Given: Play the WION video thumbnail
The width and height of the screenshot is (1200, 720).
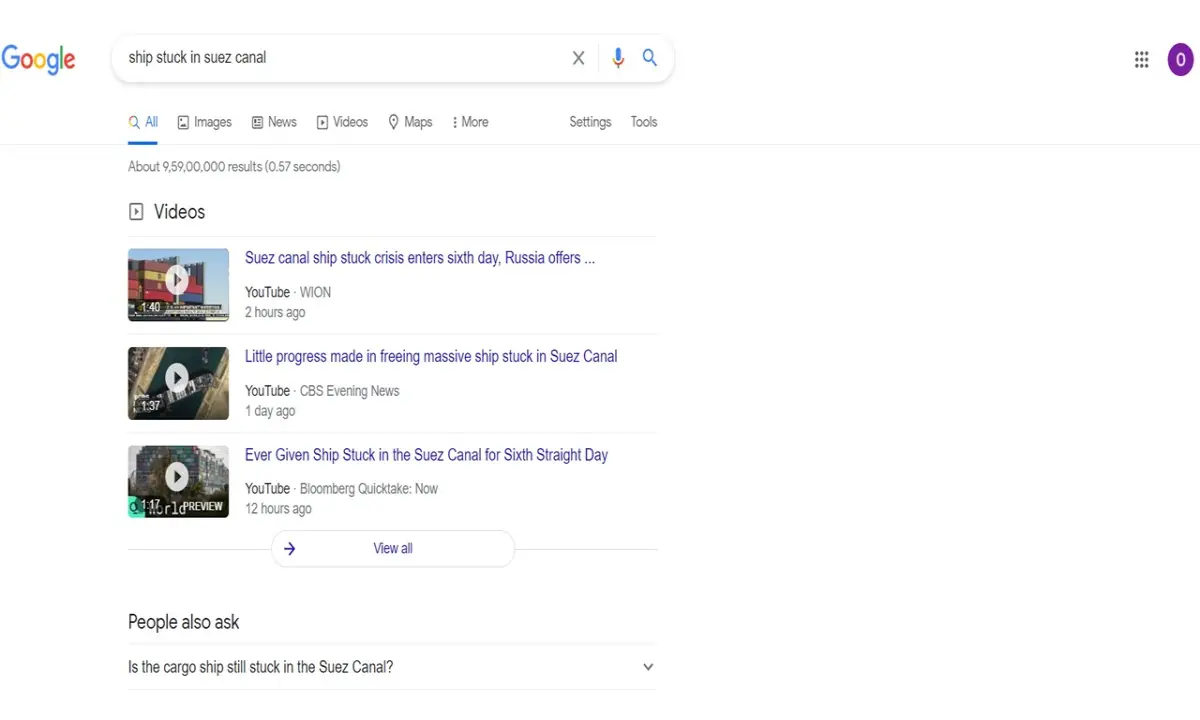Looking at the screenshot, I should [x=178, y=285].
